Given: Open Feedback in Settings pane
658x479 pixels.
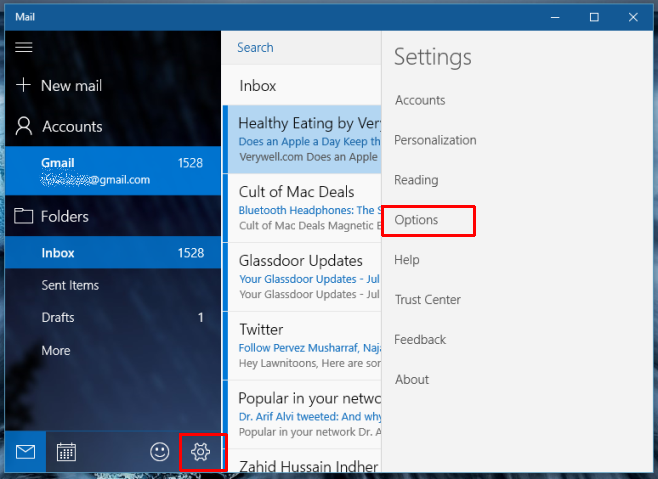Looking at the screenshot, I should (x=420, y=339).
